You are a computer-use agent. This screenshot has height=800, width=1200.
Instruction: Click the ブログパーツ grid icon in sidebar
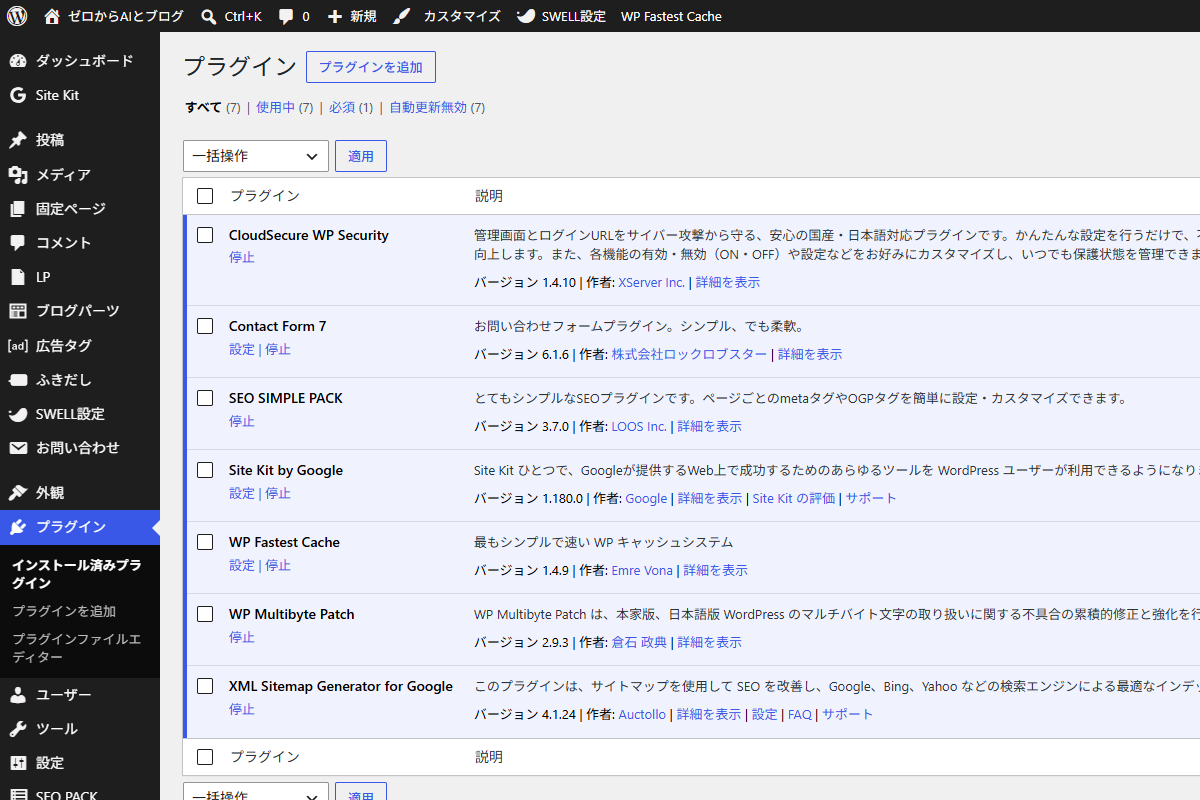(x=18, y=311)
